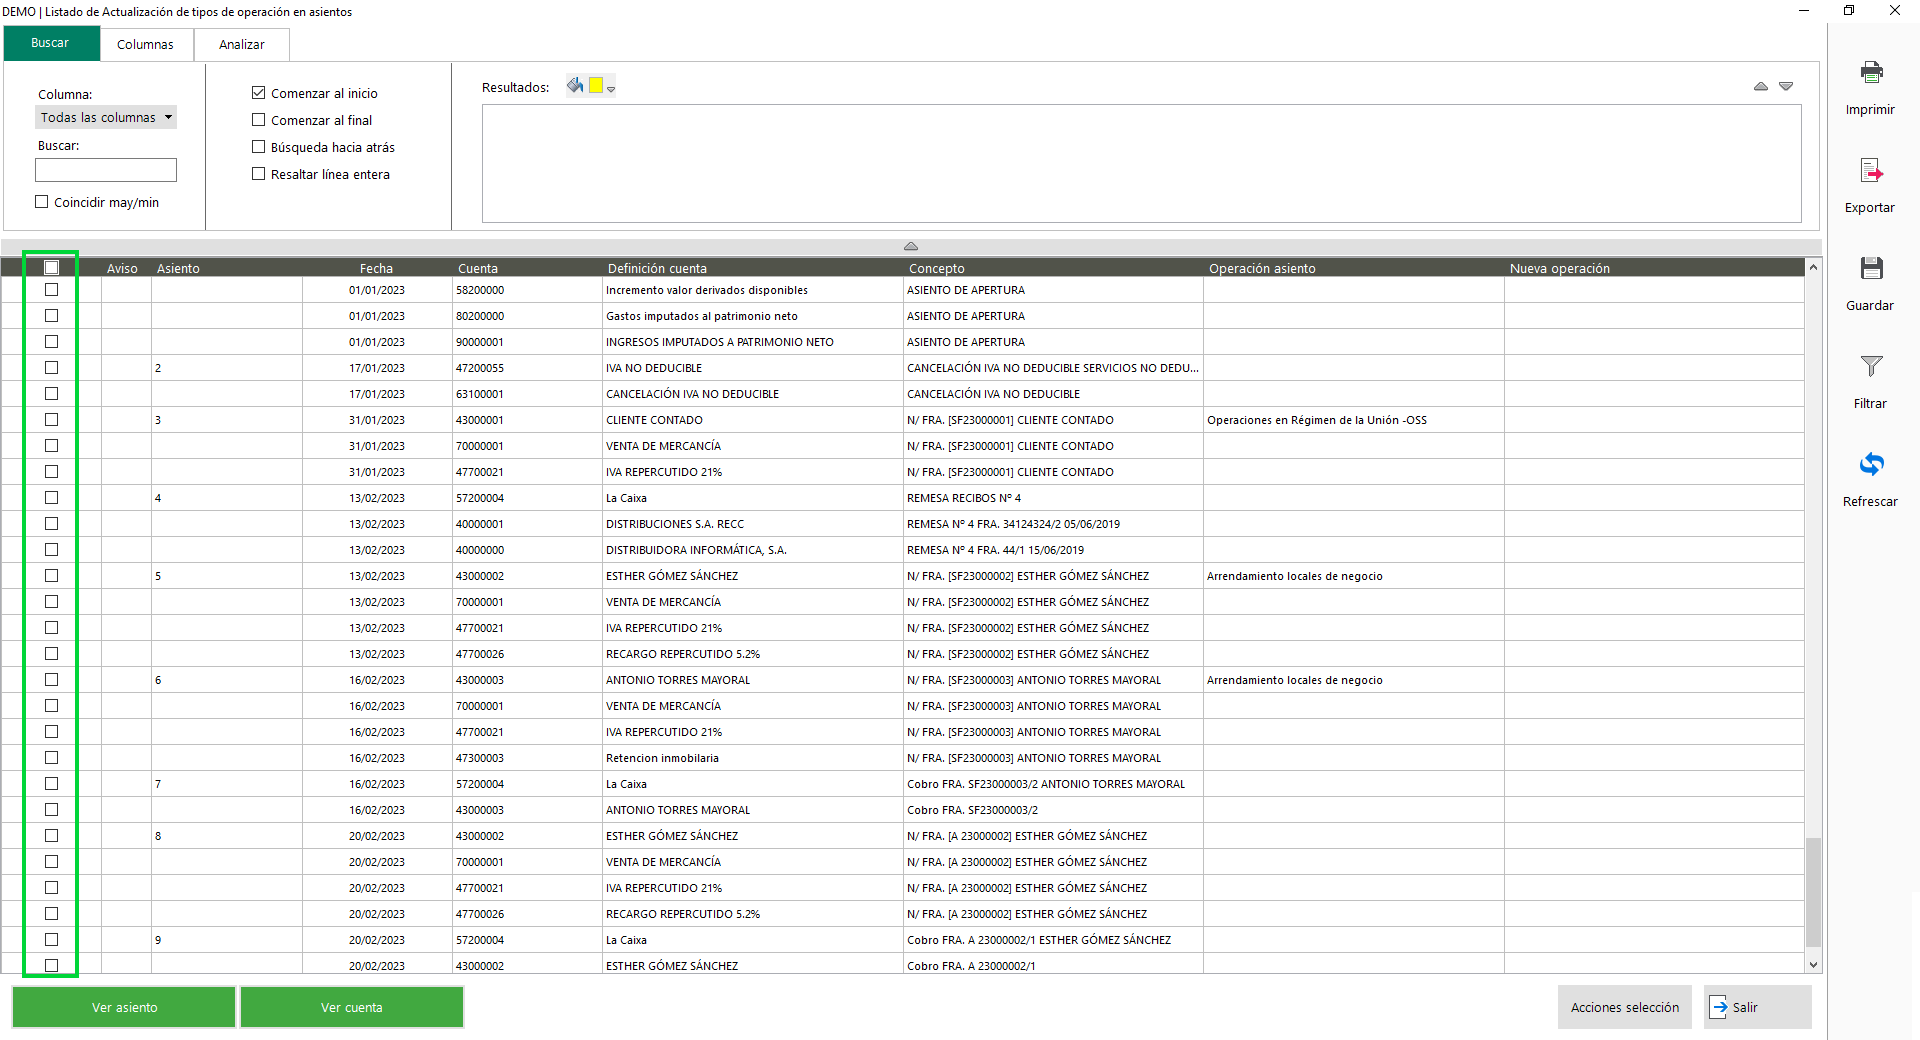Click the paint bucket highlight icon

(x=575, y=86)
